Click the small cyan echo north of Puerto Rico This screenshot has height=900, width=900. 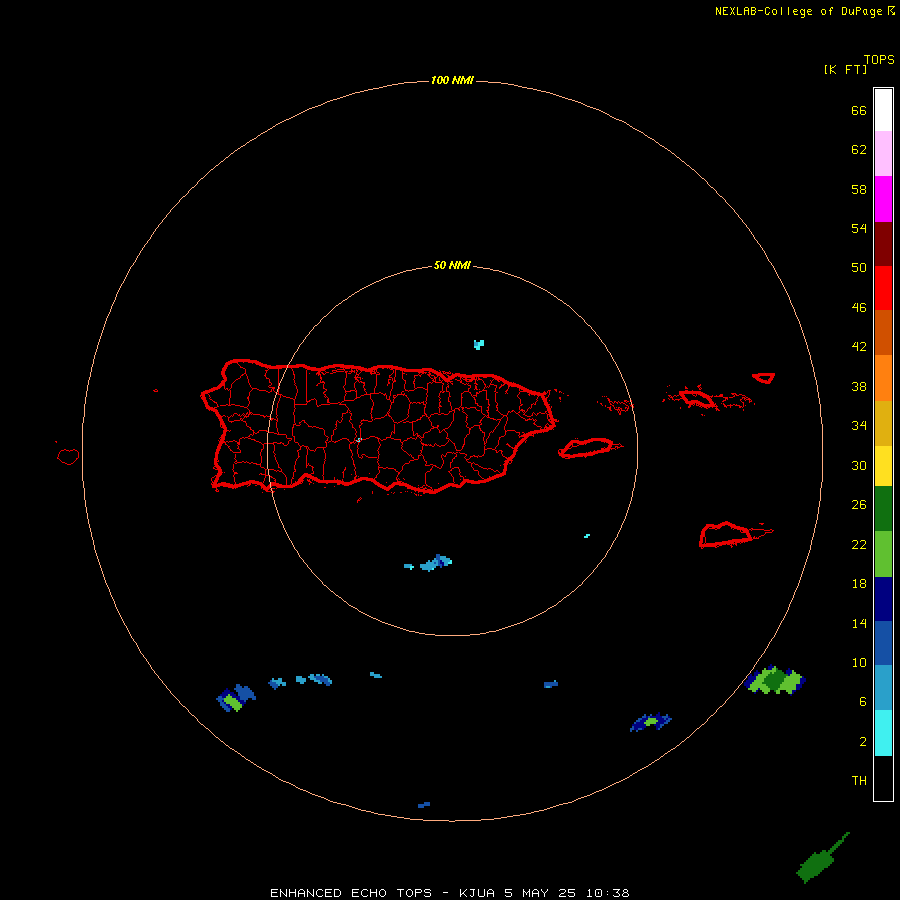(x=479, y=344)
